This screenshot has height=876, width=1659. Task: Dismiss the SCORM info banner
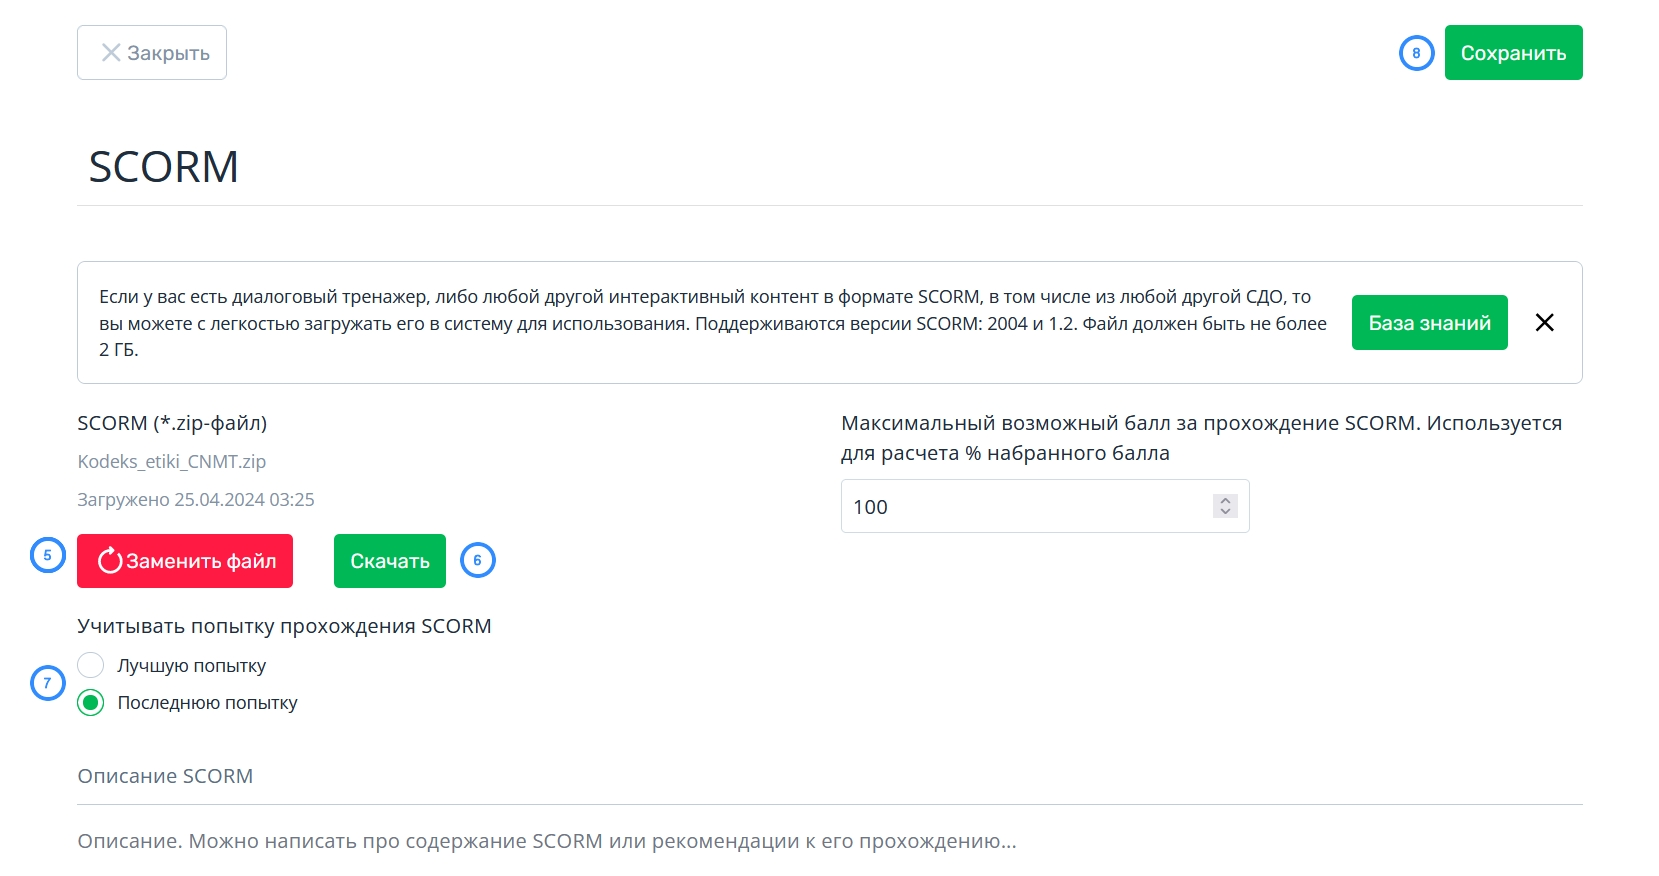[1544, 322]
